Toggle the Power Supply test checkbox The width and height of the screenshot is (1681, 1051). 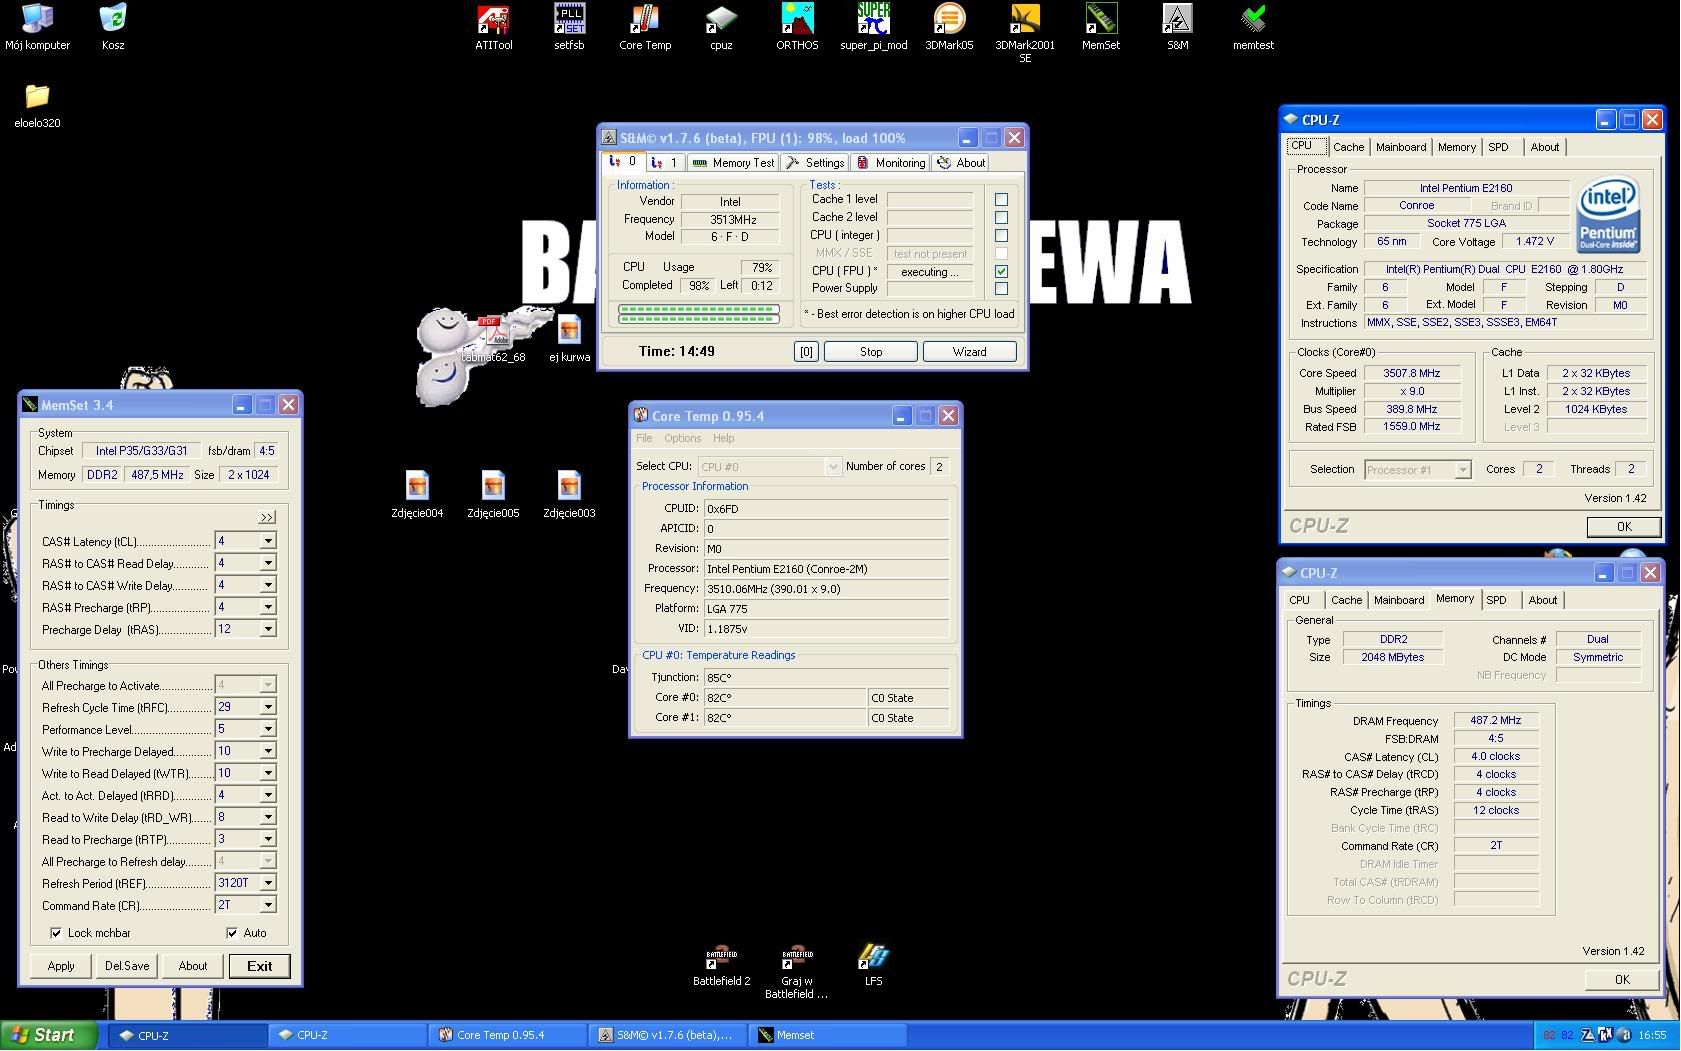pos(1001,289)
